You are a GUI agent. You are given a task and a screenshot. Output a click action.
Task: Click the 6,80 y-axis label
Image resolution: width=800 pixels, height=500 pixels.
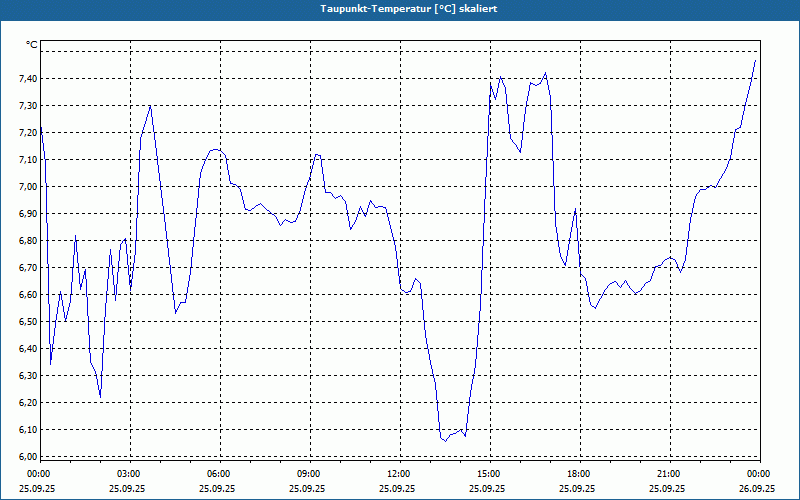tap(28, 241)
